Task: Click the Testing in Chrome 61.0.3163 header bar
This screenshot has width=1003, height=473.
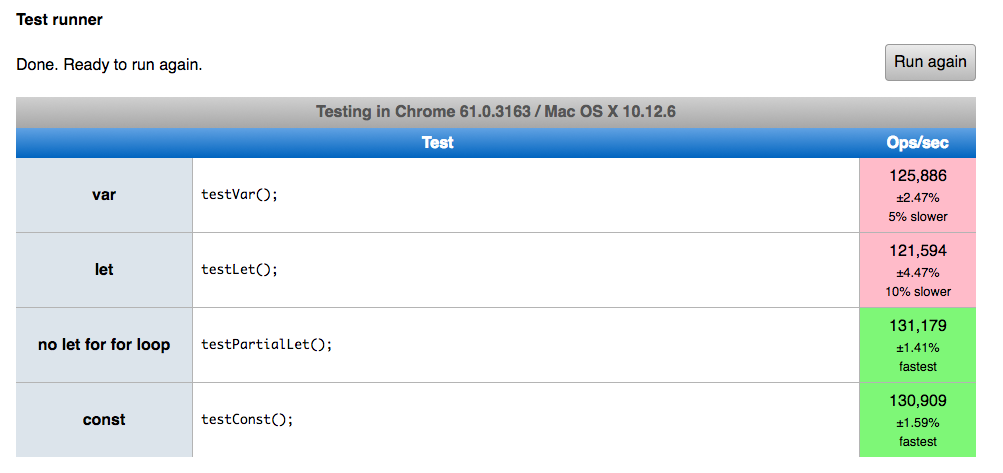Action: tap(495, 111)
